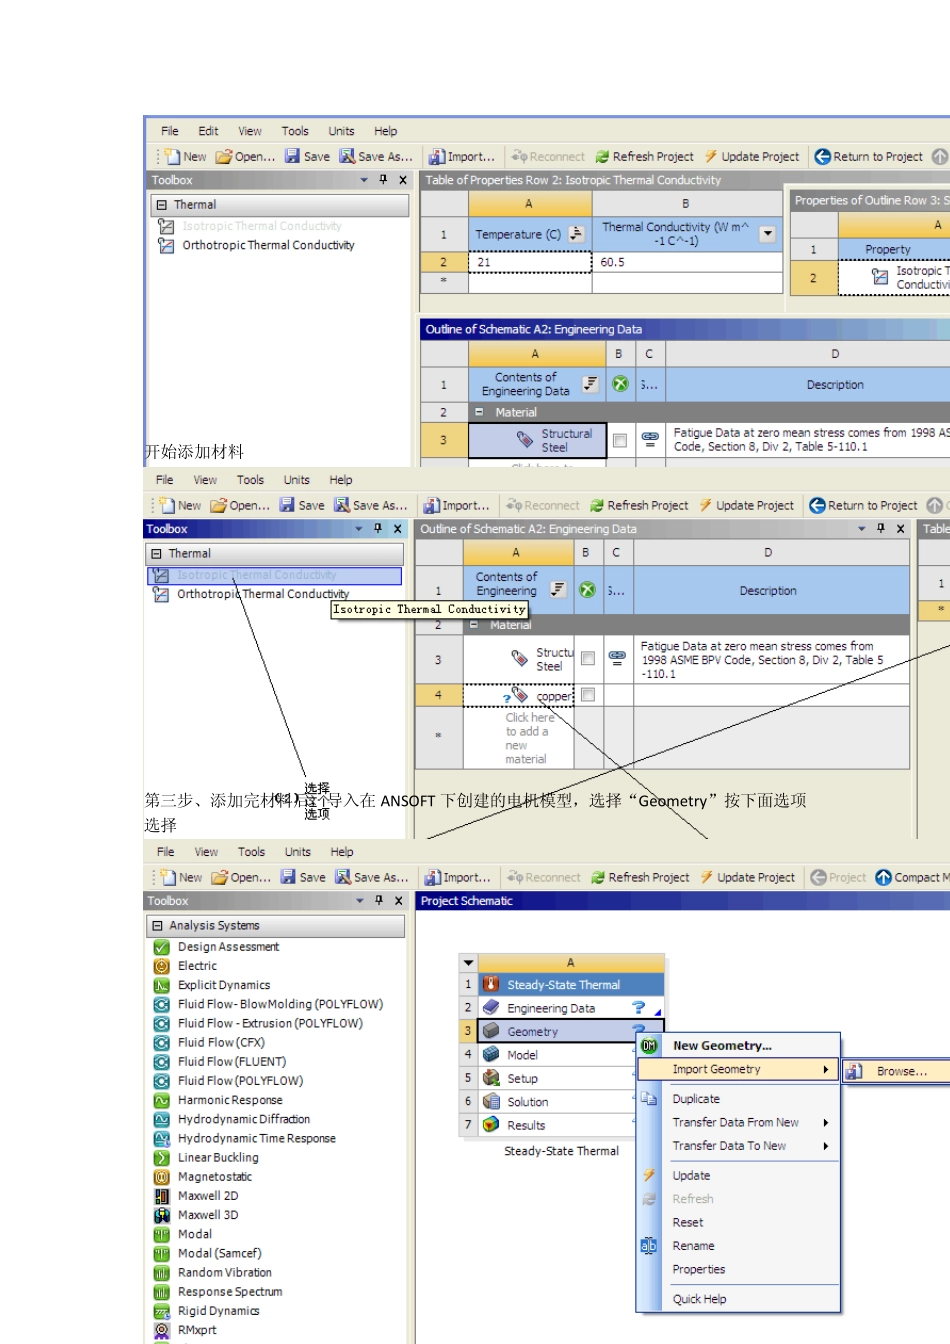
Task: Click Geometry cell icon in project schematic
Action: pyautogui.click(x=491, y=1031)
